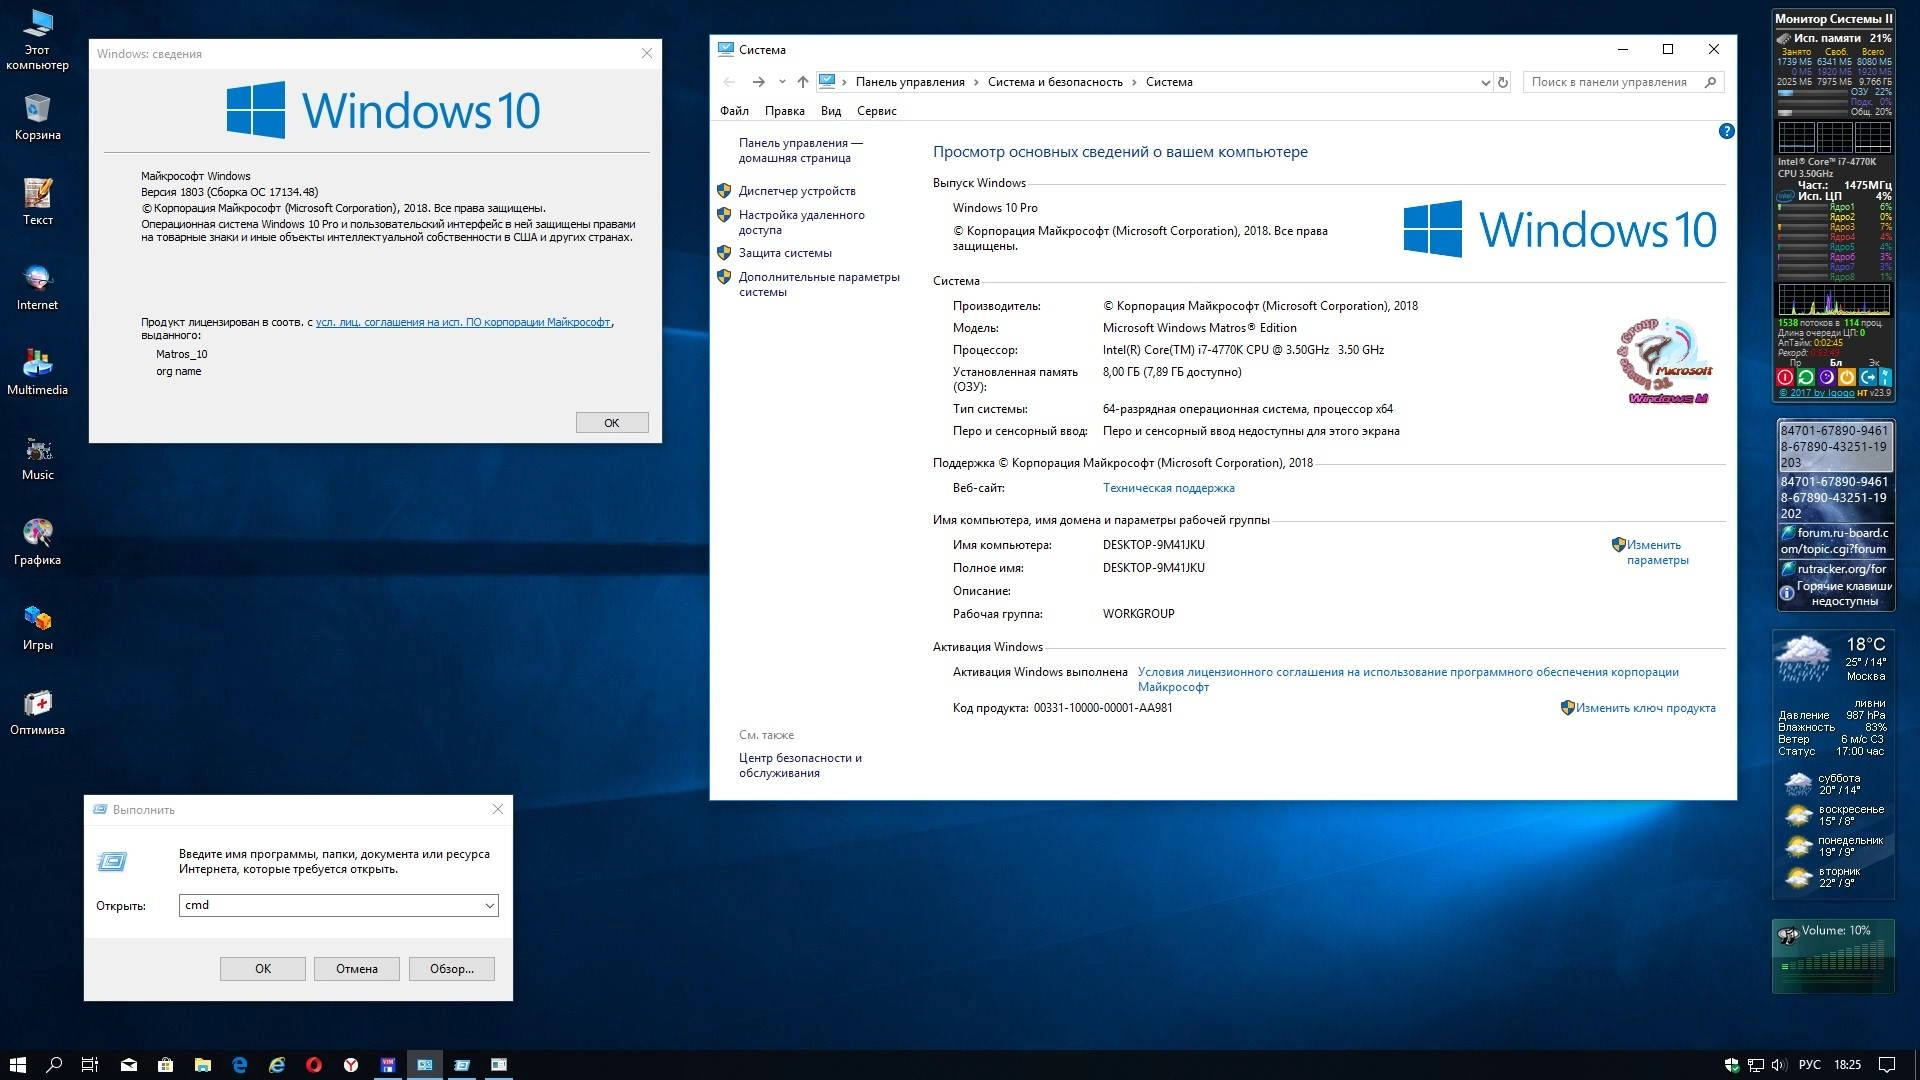
Task: Open the Корзина recycle bin icon
Action: (x=37, y=117)
